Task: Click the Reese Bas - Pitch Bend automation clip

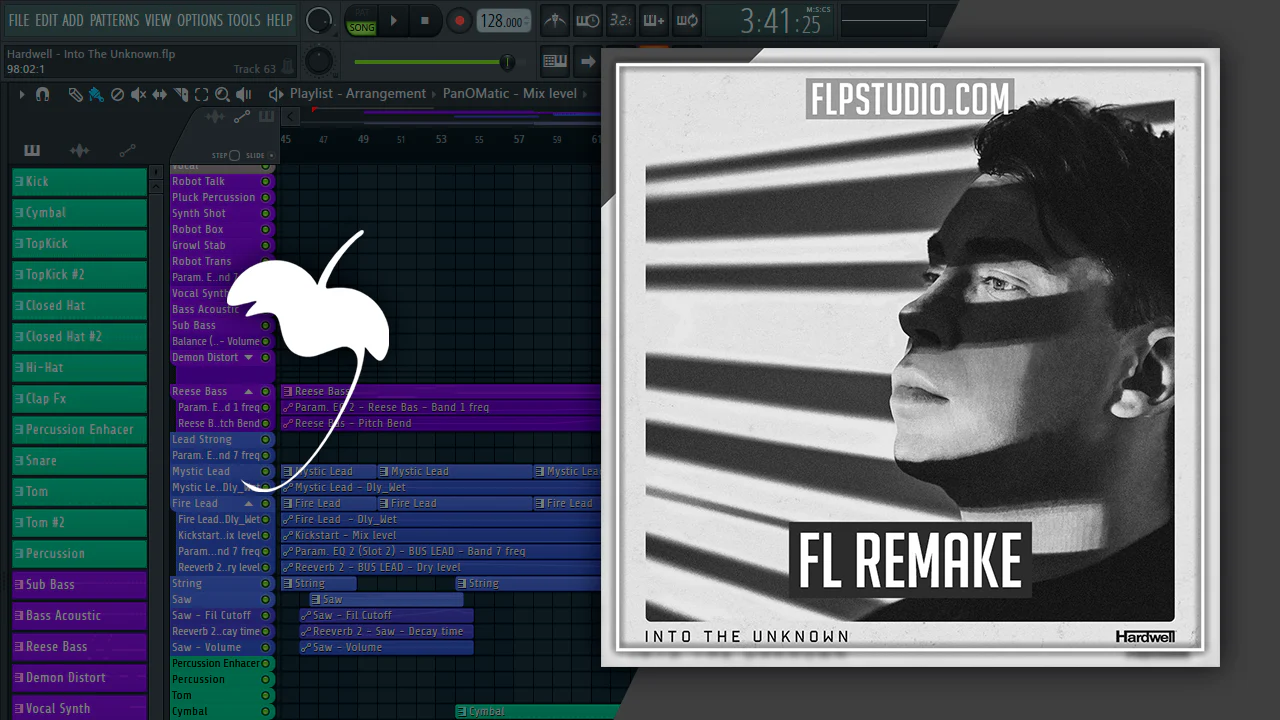Action: point(441,424)
